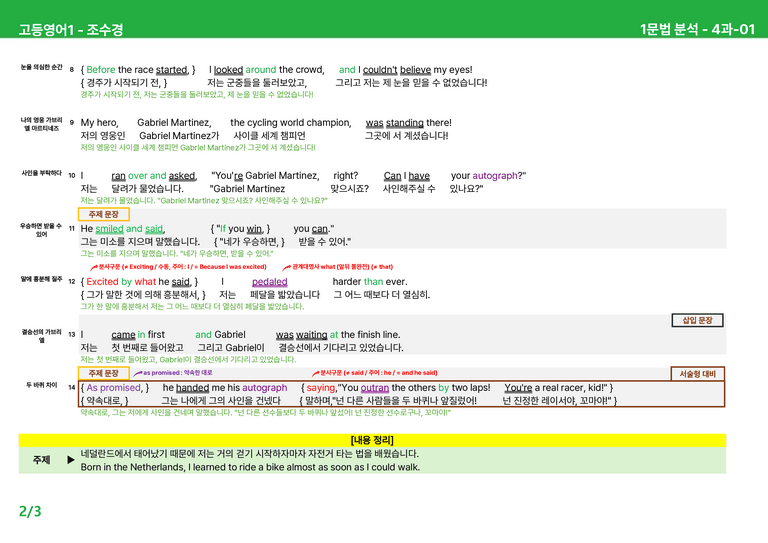768x543 pixels.
Task: Click the green word Before in sentence 8
Action: pyautogui.click(x=101, y=70)
